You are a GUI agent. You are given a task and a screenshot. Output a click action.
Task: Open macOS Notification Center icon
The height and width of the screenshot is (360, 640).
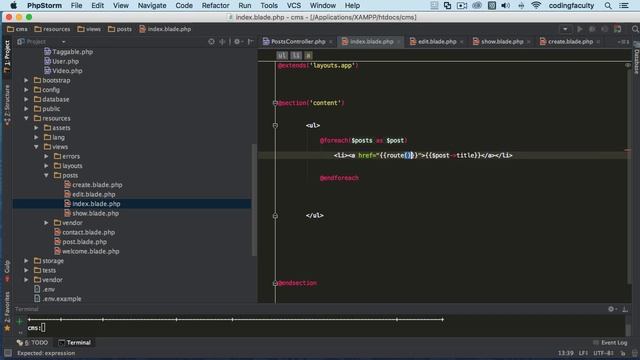pyautogui.click(x=624, y=6)
